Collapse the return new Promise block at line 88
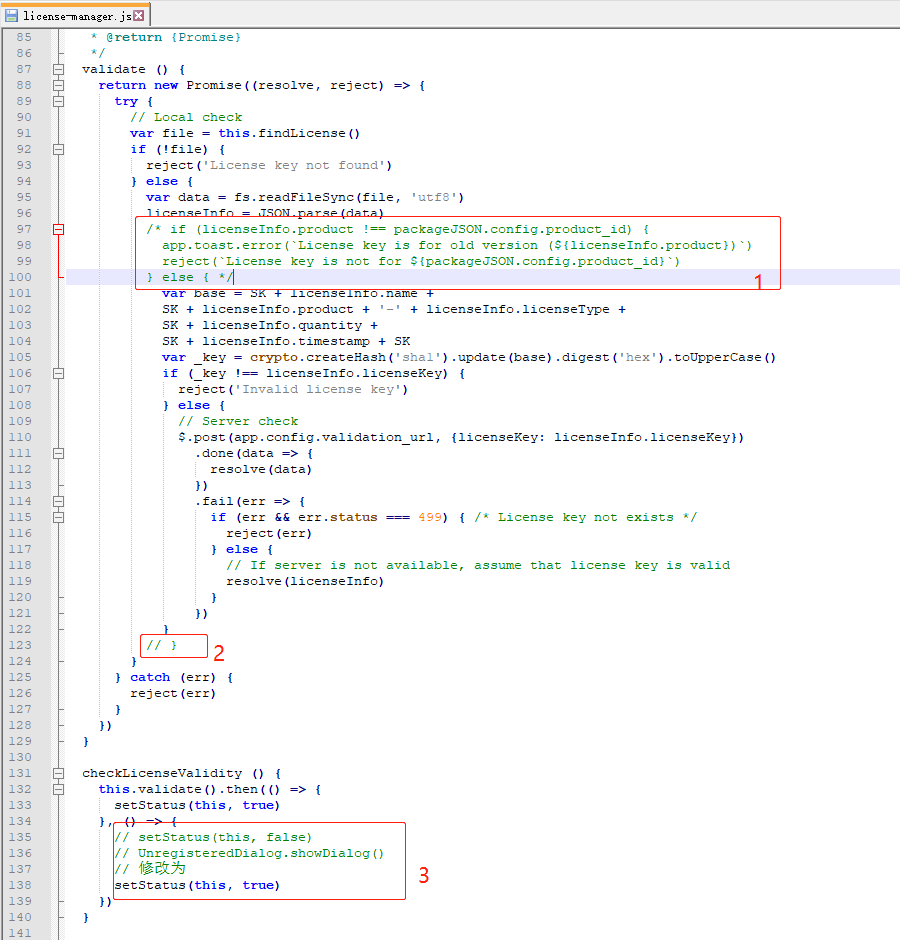Image resolution: width=900 pixels, height=940 pixels. tap(58, 86)
